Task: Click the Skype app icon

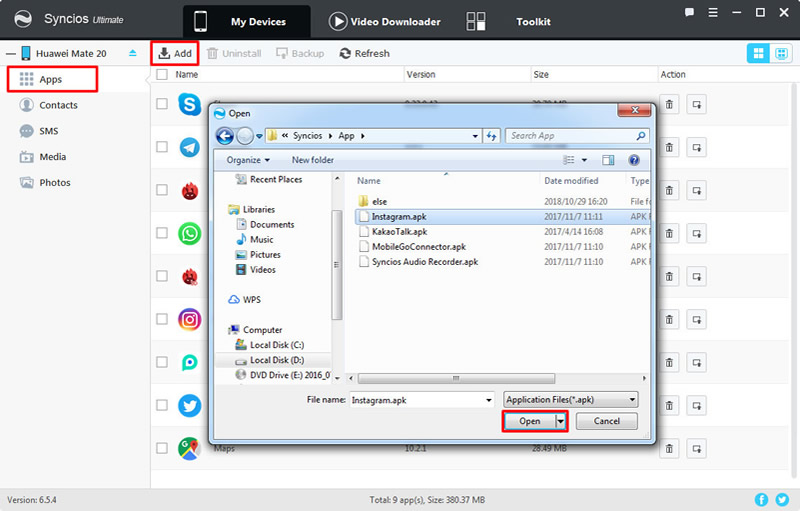Action: point(189,104)
